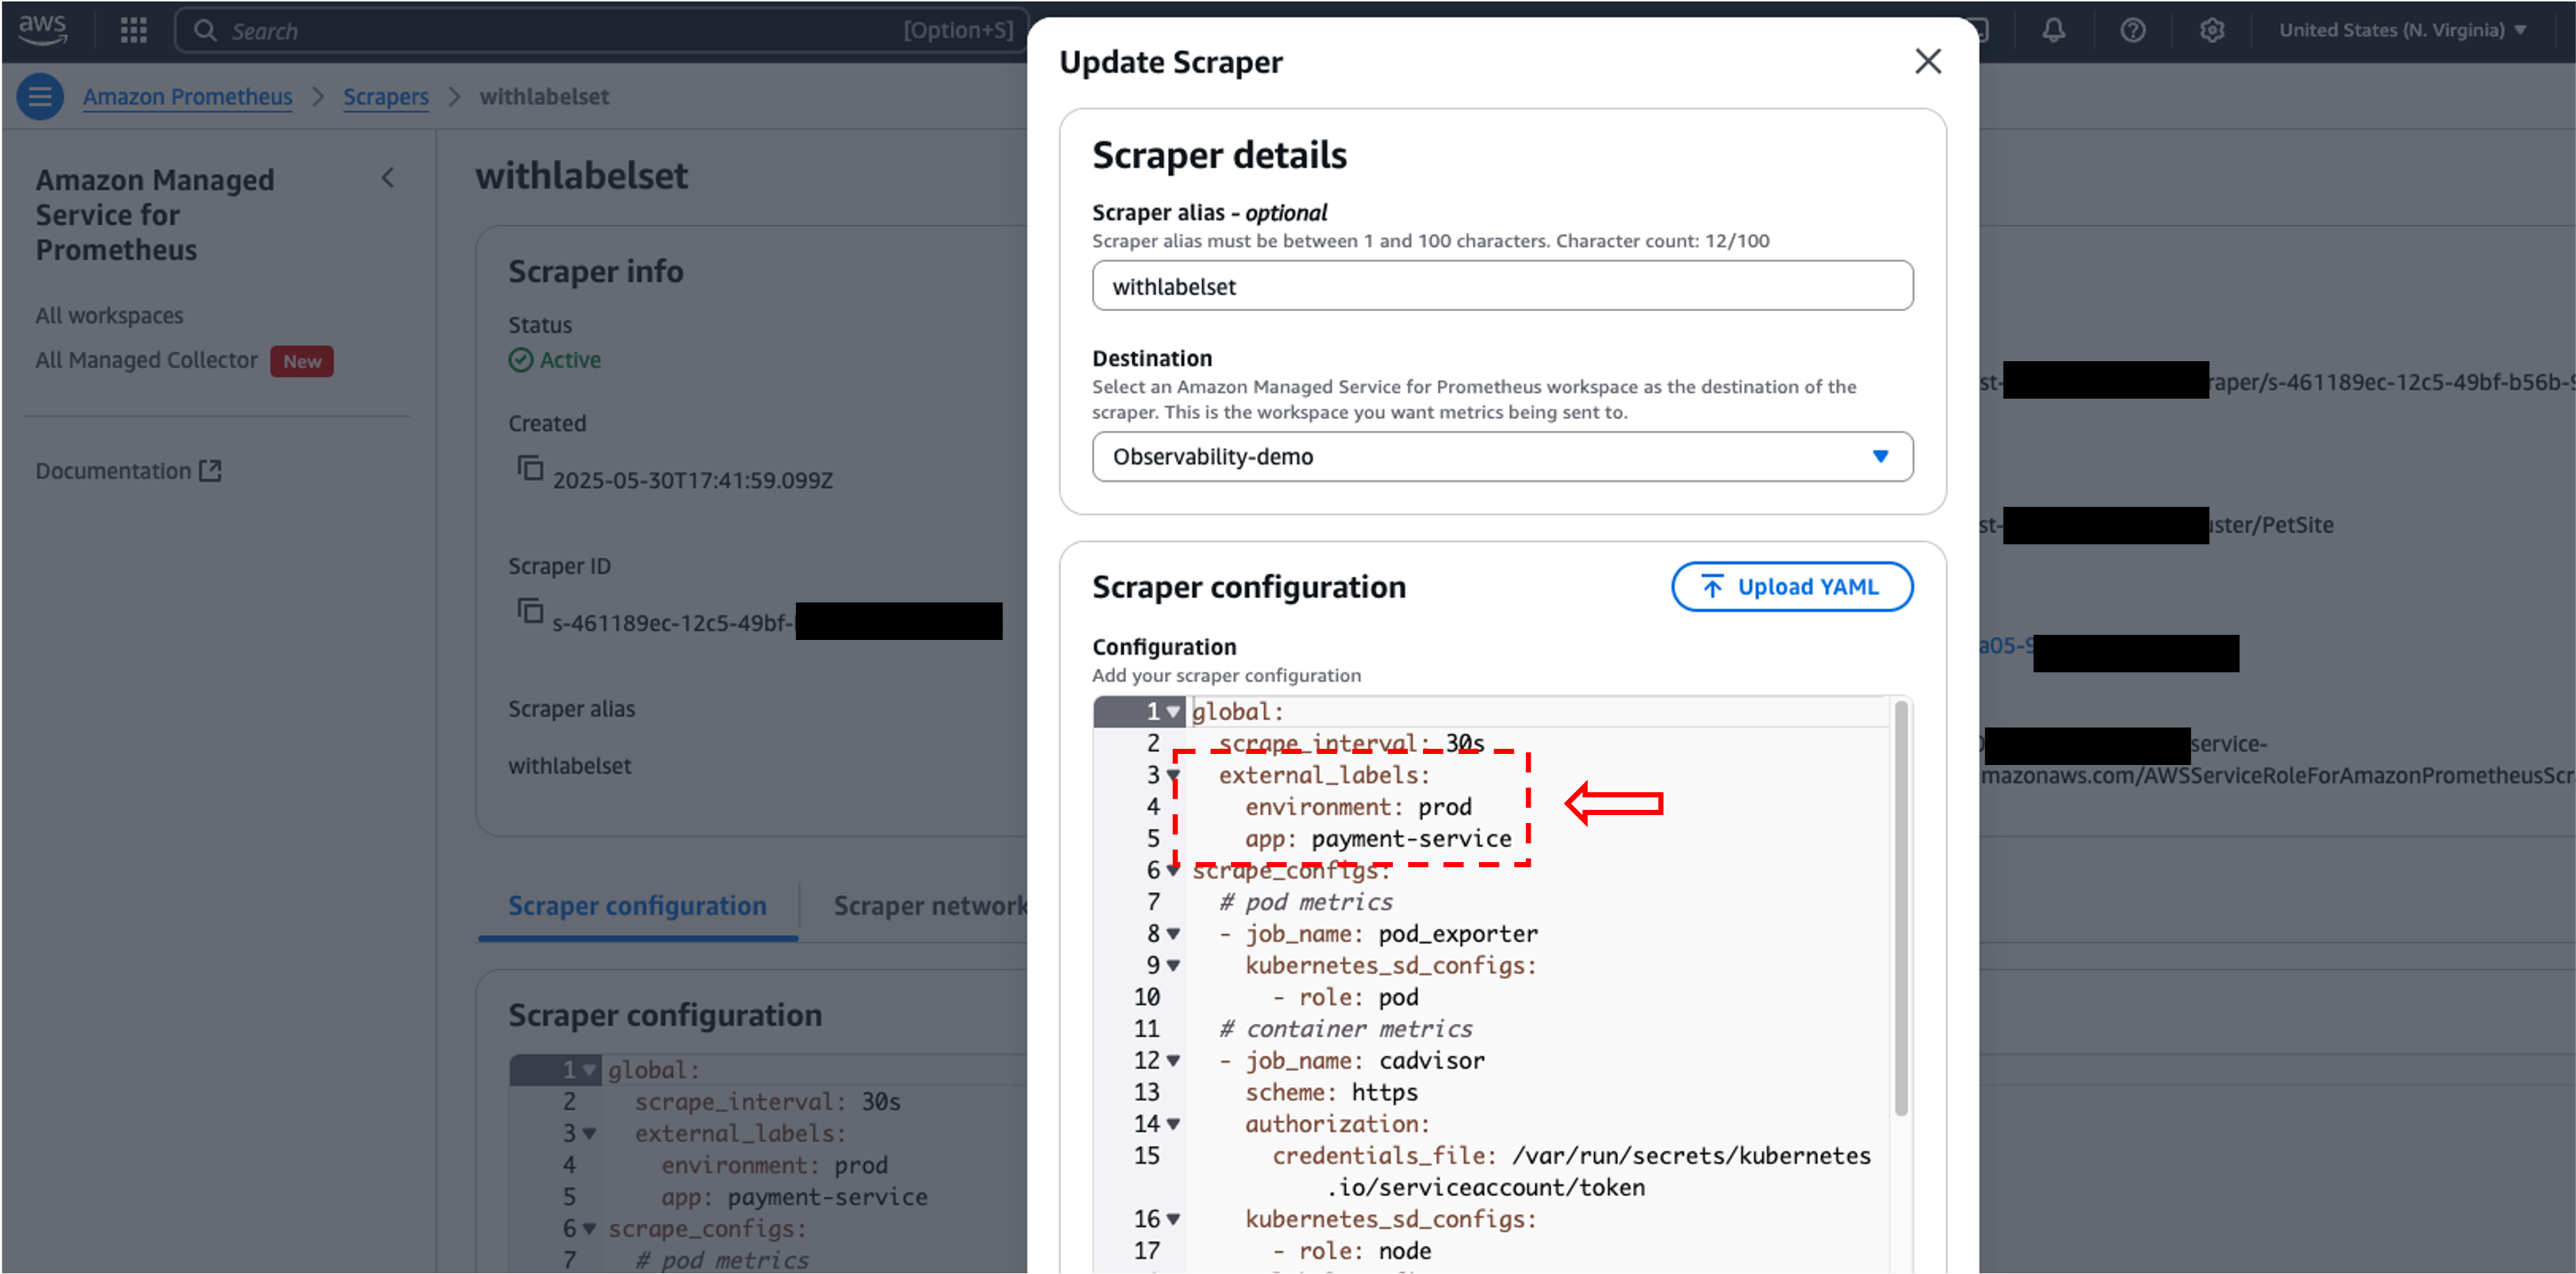Collapse the left navigation panel with the chevron

(389, 178)
